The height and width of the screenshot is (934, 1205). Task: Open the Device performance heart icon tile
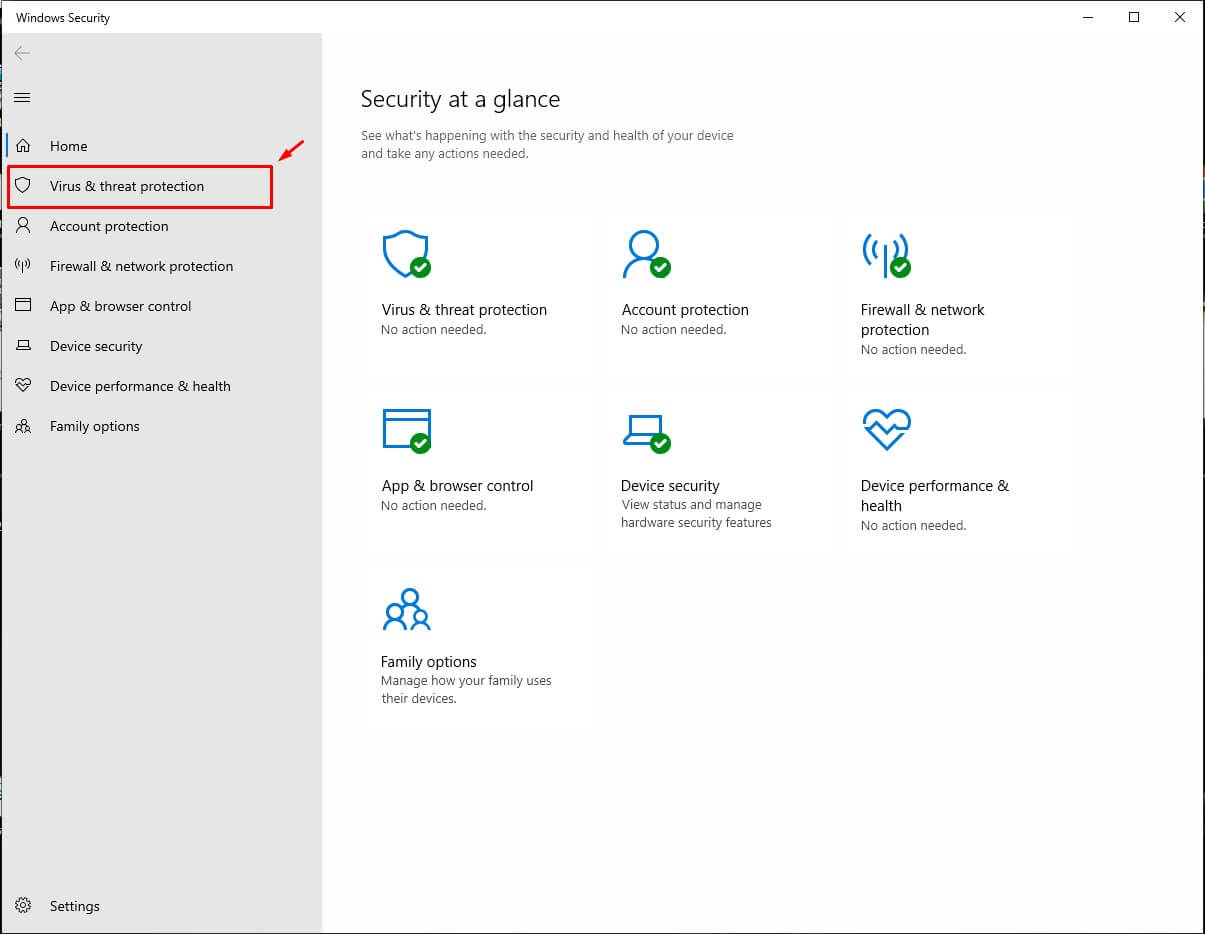coord(885,430)
